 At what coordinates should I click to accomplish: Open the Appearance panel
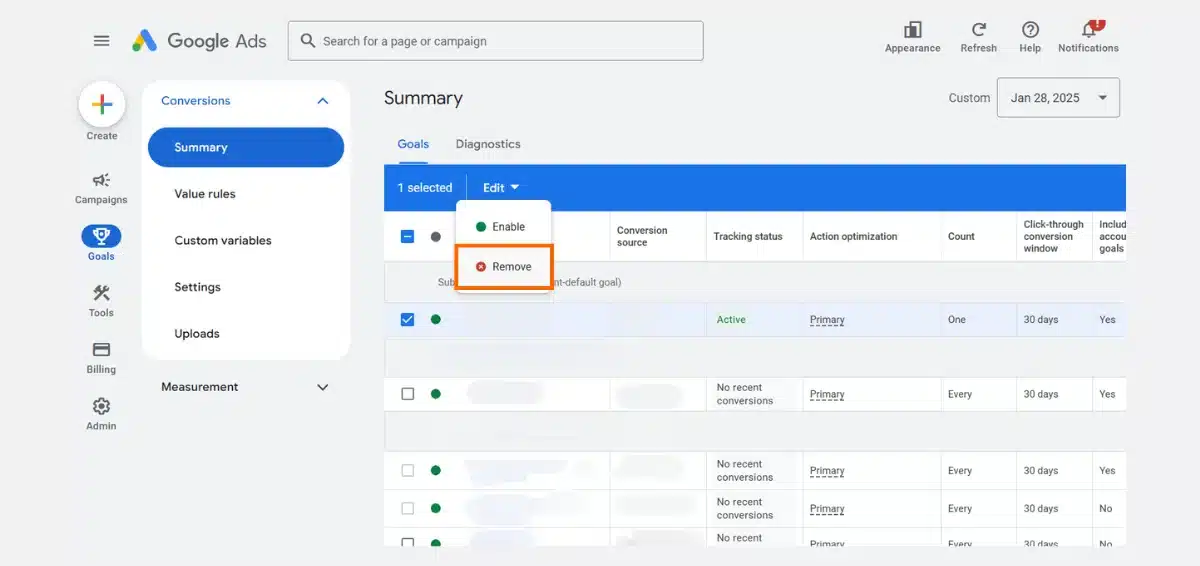(912, 37)
